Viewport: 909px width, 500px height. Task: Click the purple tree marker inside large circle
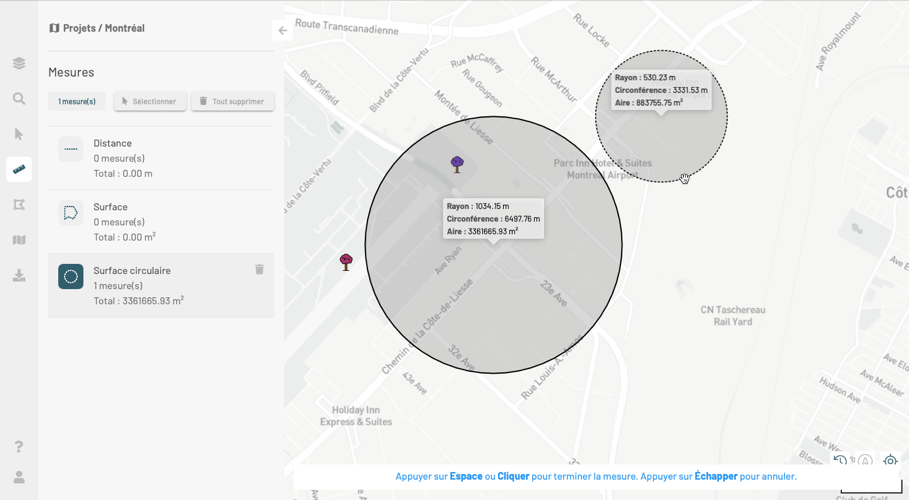coord(457,164)
